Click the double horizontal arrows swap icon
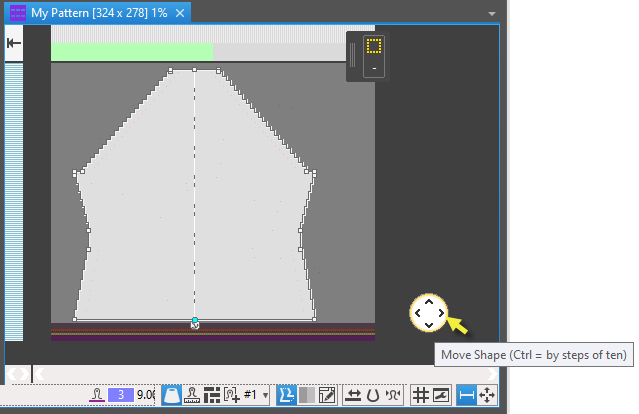The image size is (639, 414). [x=352, y=395]
